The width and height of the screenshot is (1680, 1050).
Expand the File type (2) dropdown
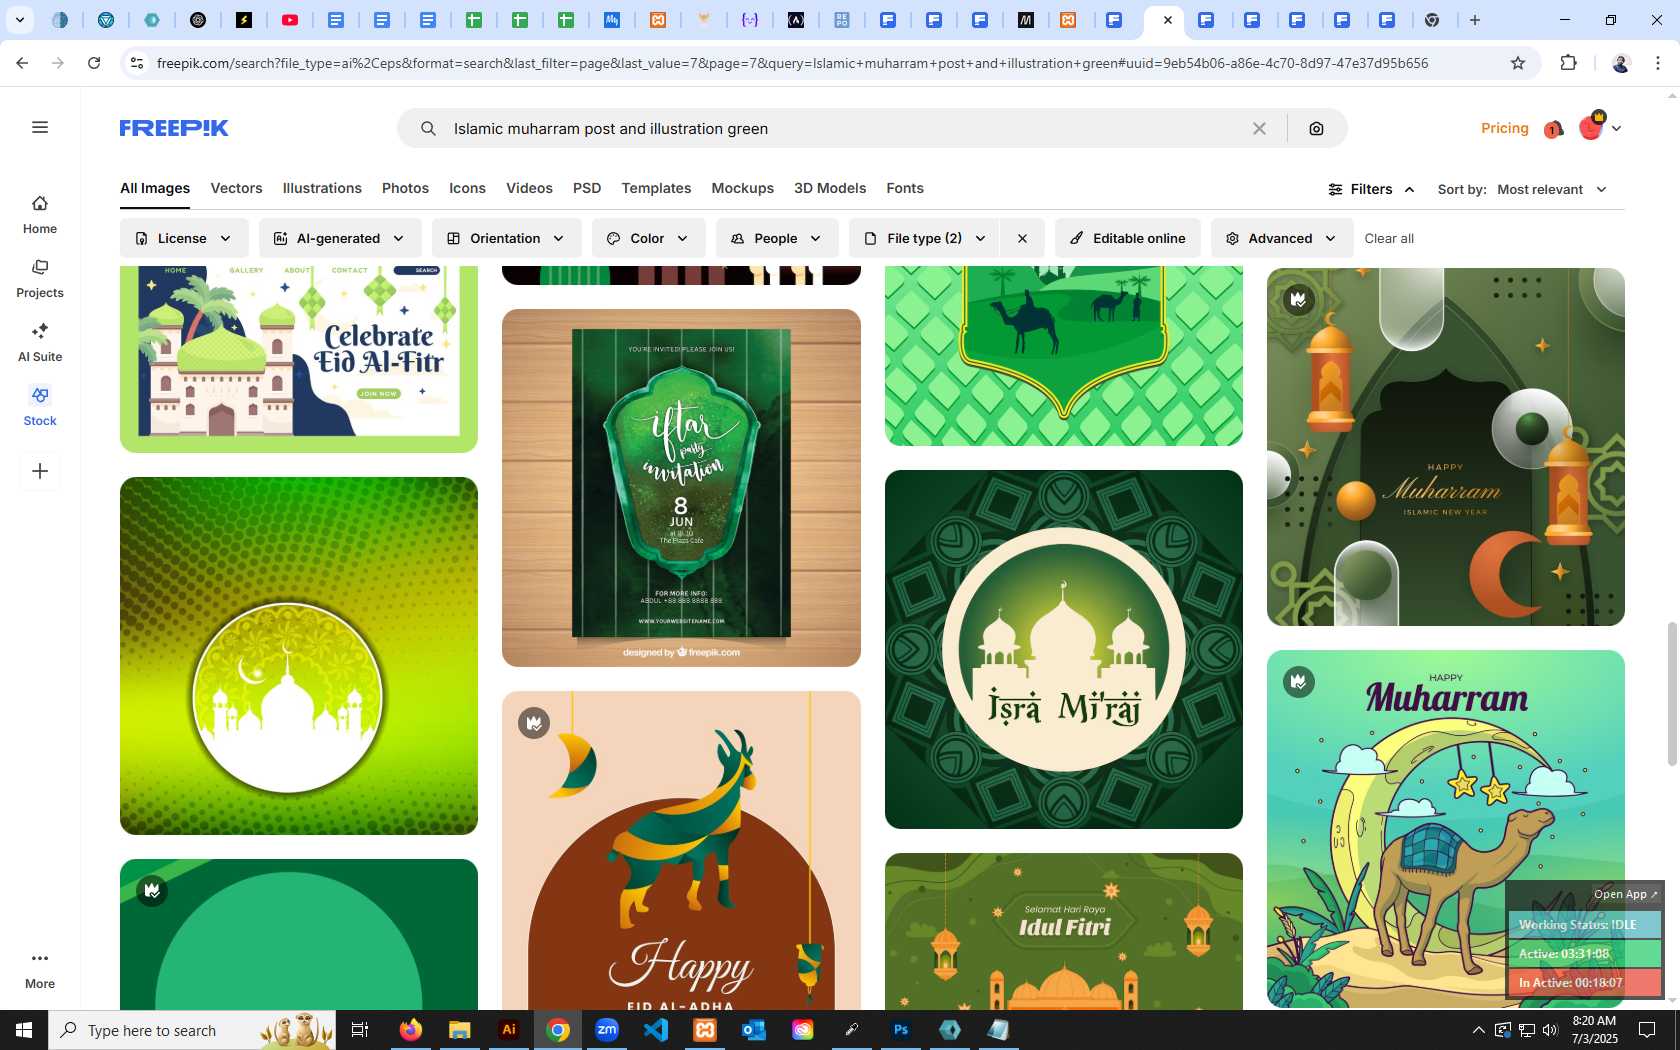coord(924,238)
